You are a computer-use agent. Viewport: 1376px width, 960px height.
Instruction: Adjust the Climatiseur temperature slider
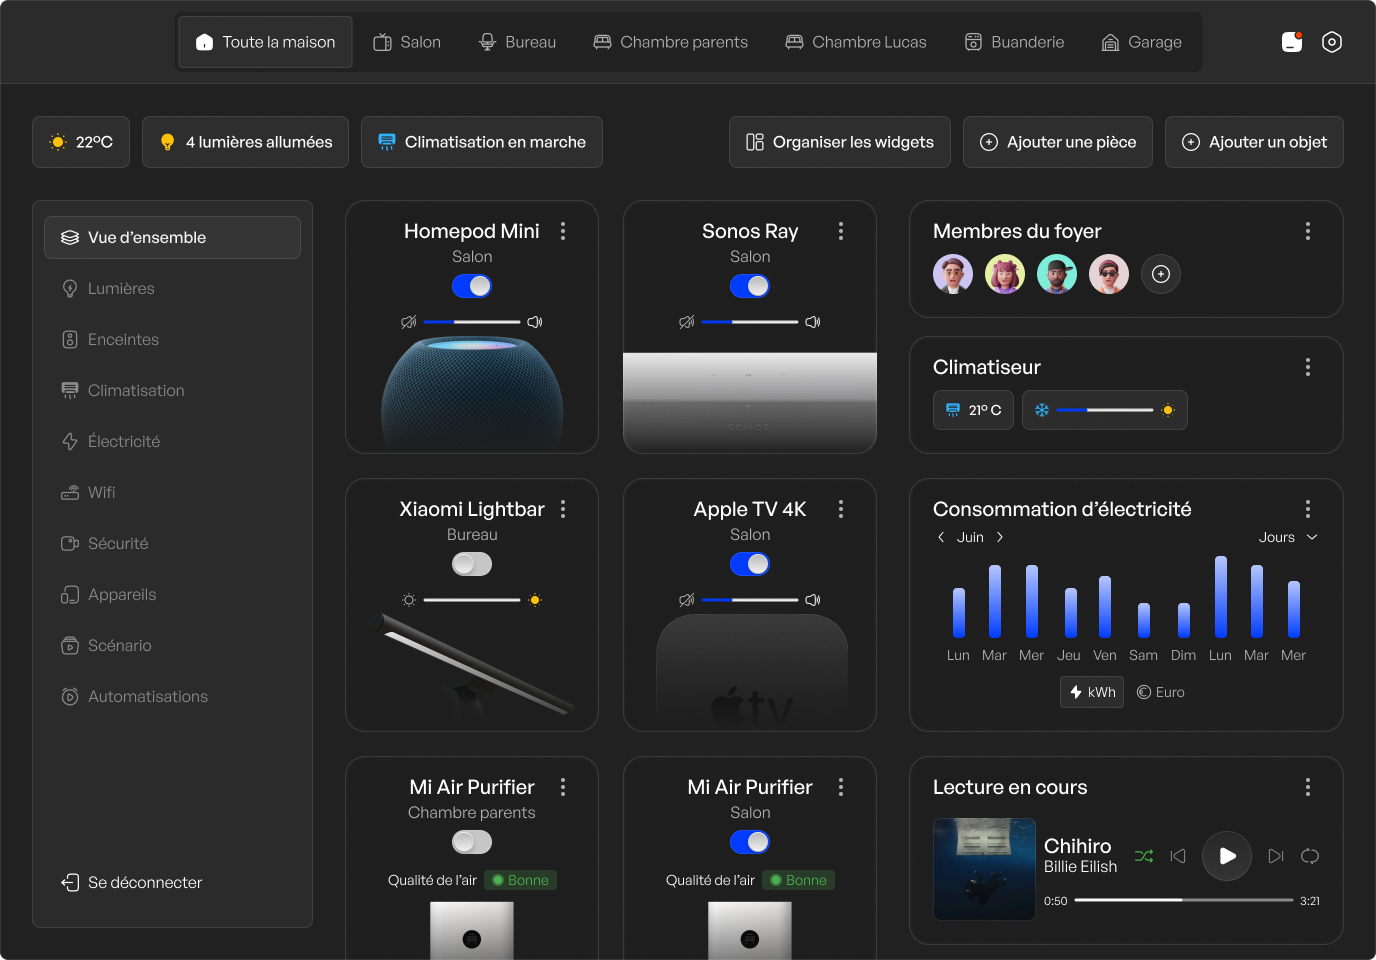[1104, 410]
